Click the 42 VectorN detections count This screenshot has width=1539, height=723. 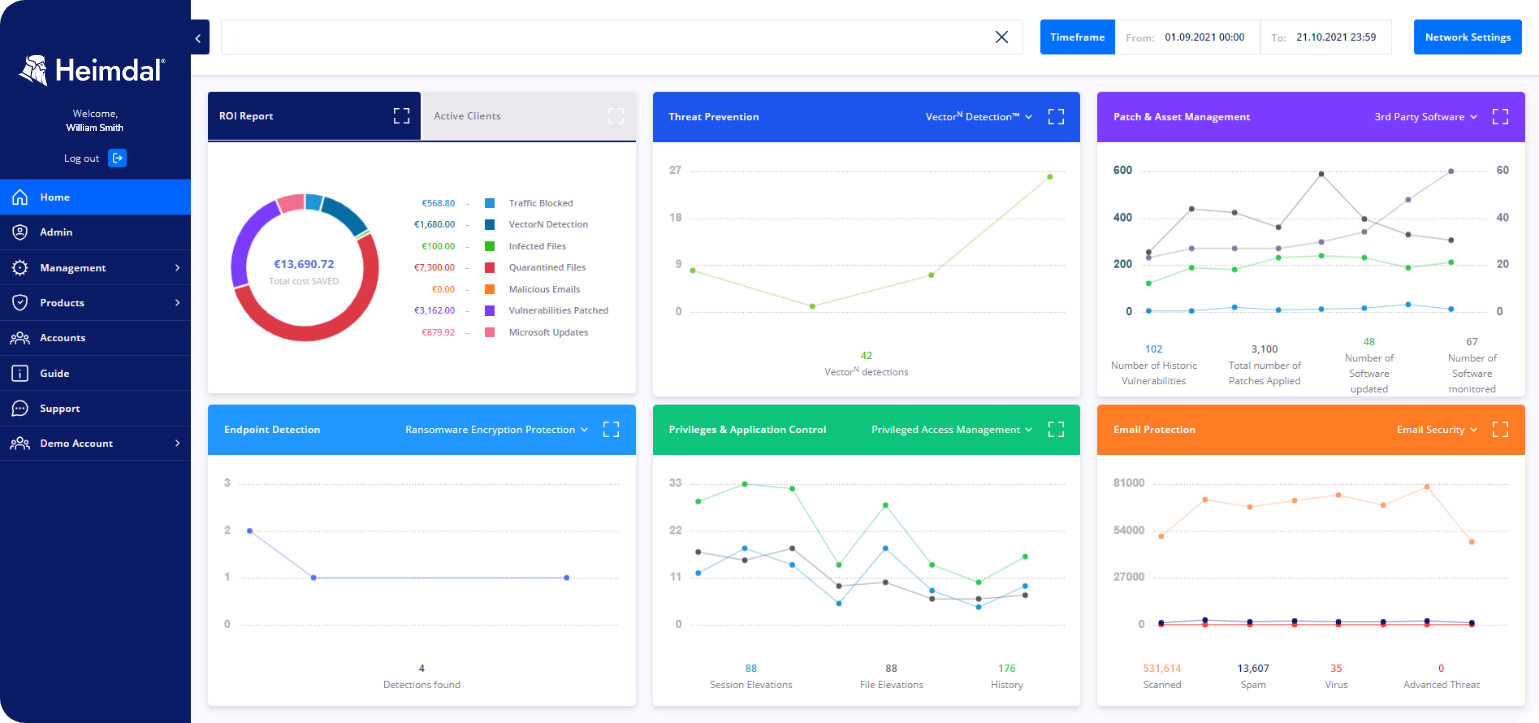(866, 355)
